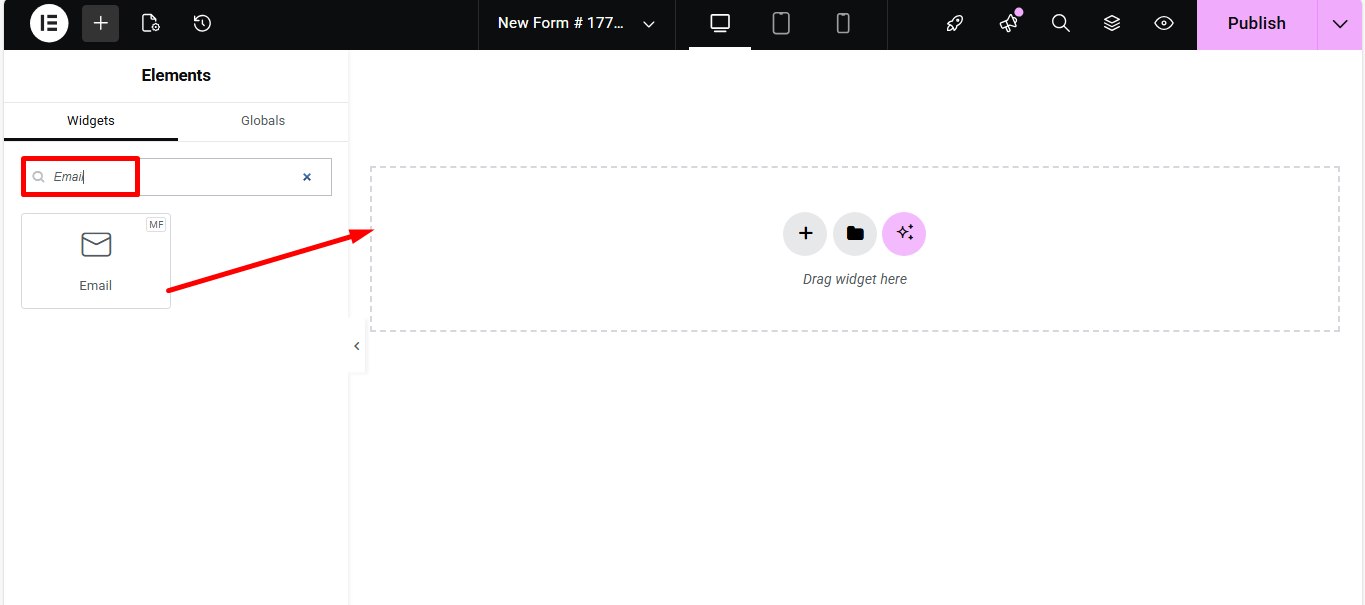Open the Structure navigator panel
1365x605 pixels.
tap(1111, 23)
